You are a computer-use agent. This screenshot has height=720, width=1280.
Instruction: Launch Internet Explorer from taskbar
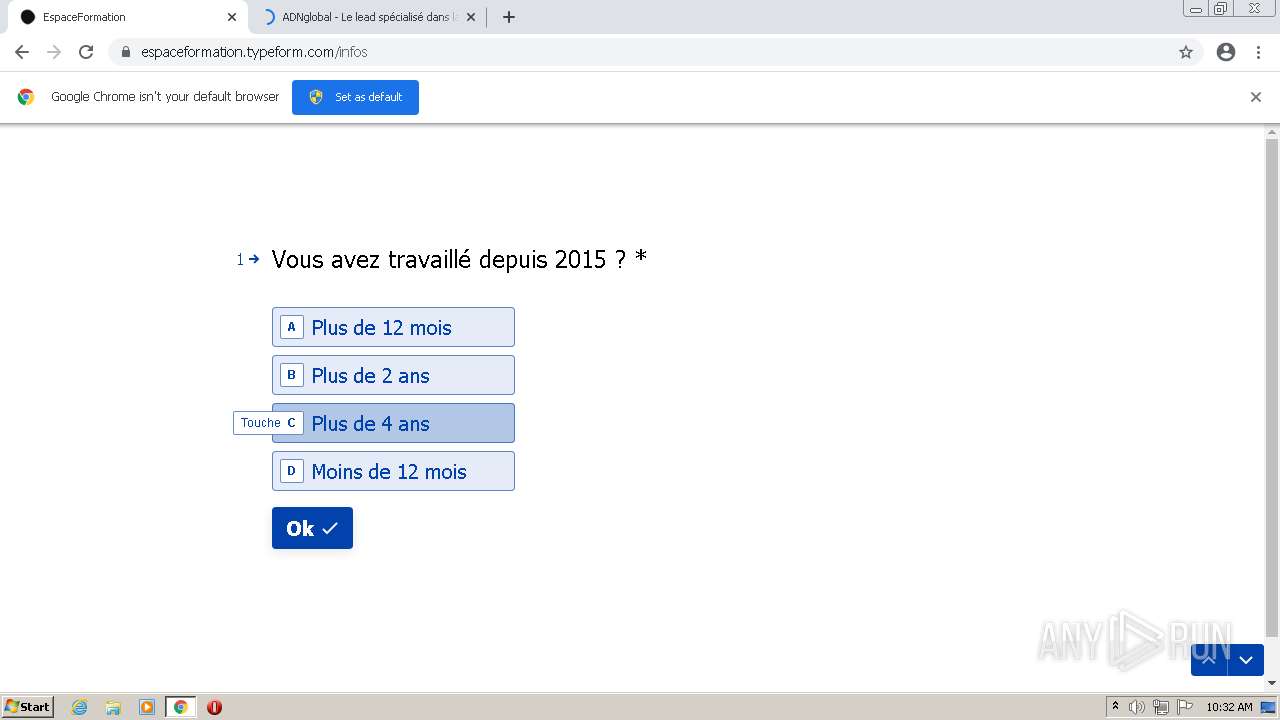[x=80, y=707]
